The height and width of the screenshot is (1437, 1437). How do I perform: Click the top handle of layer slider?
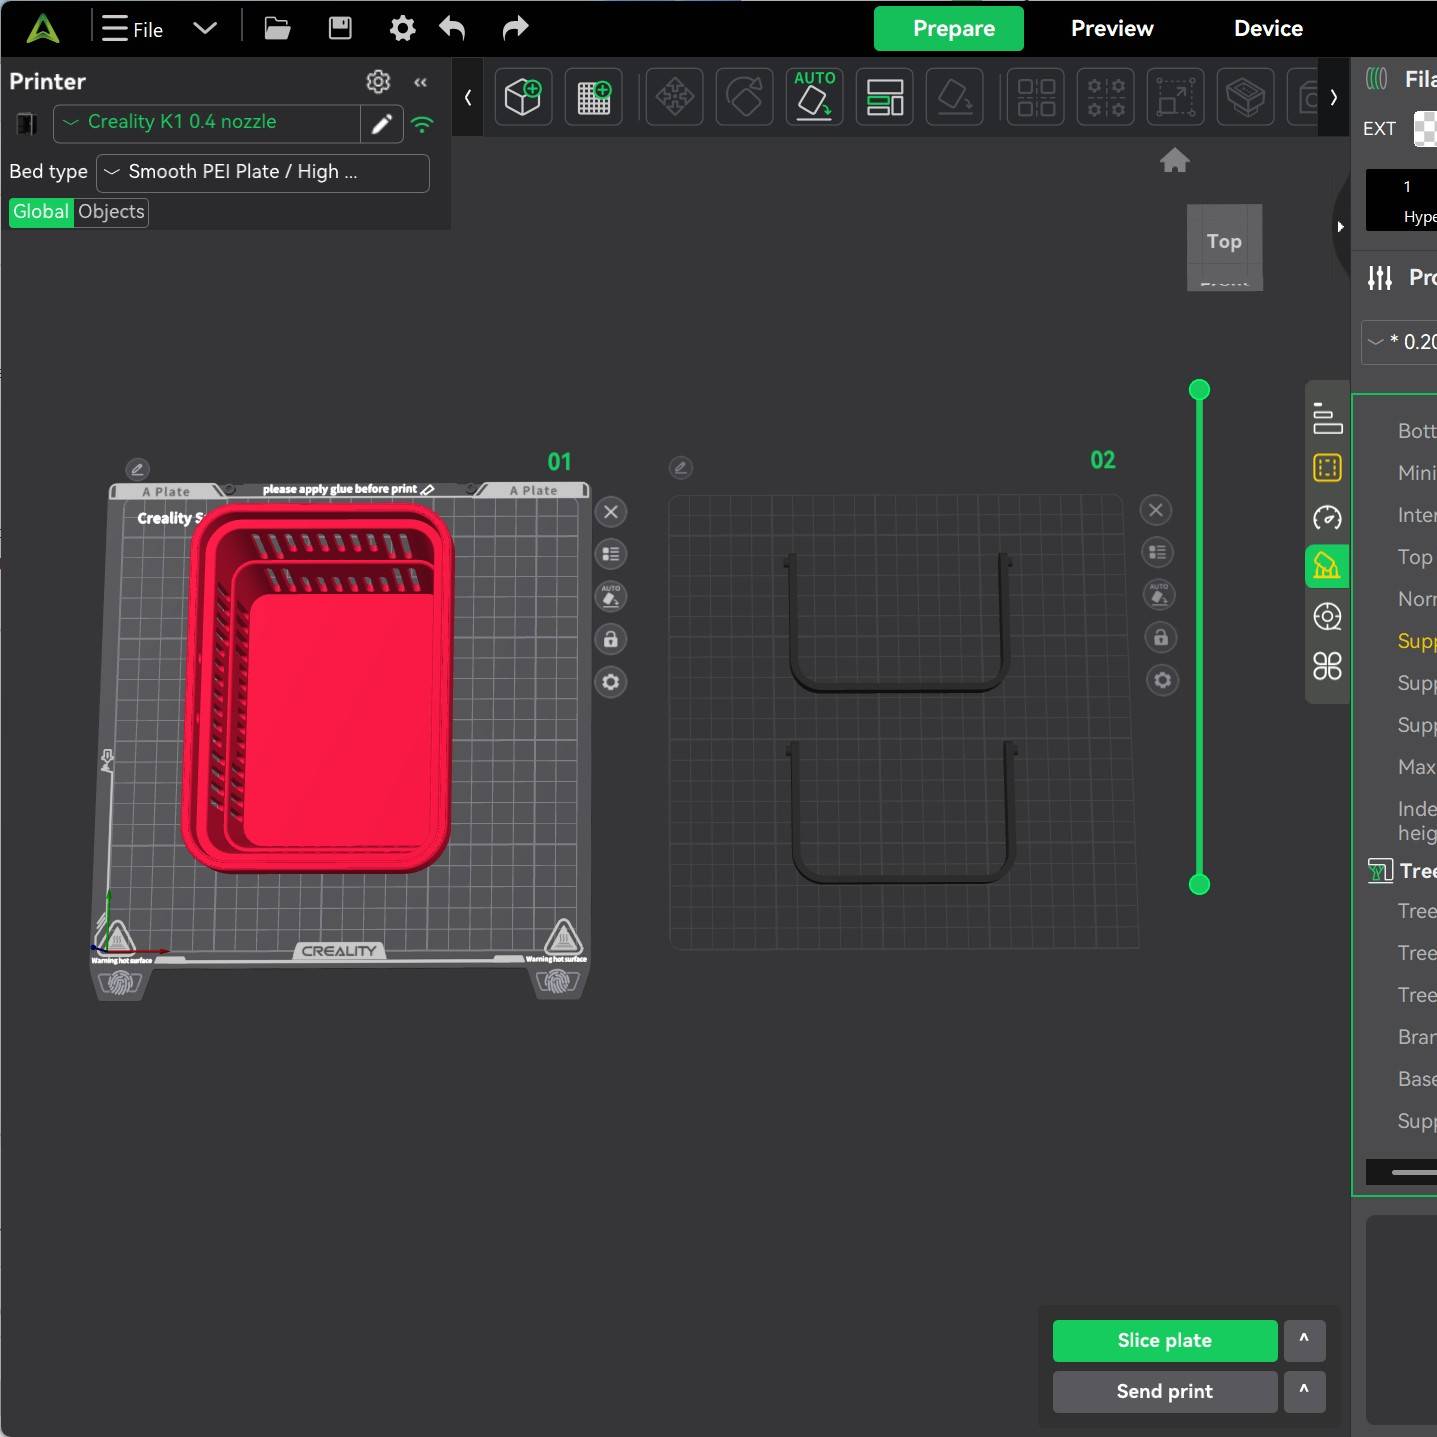[1199, 390]
